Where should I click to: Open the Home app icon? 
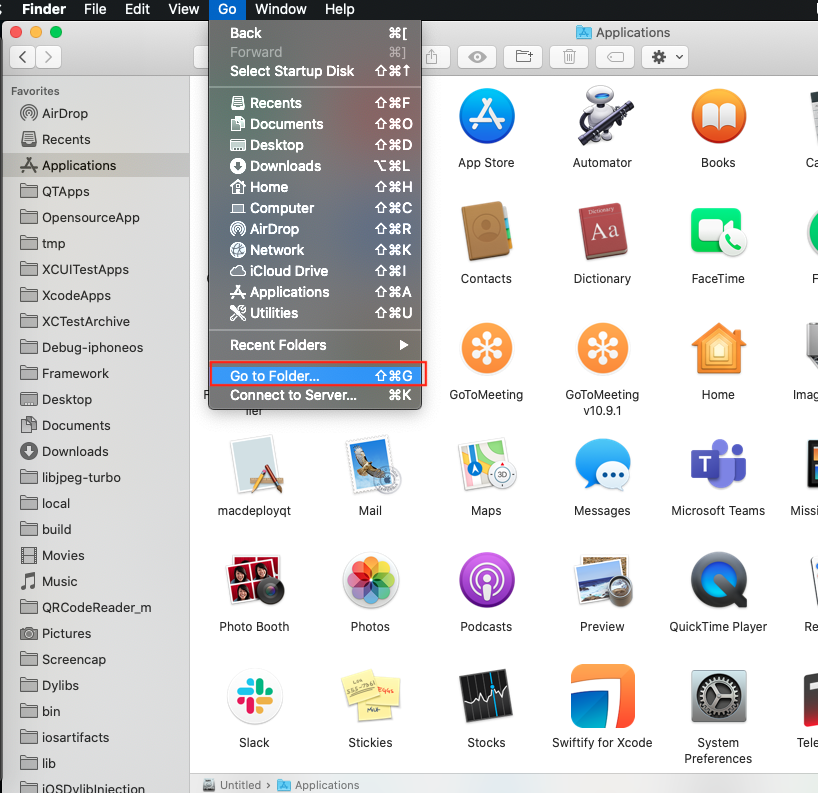(718, 348)
